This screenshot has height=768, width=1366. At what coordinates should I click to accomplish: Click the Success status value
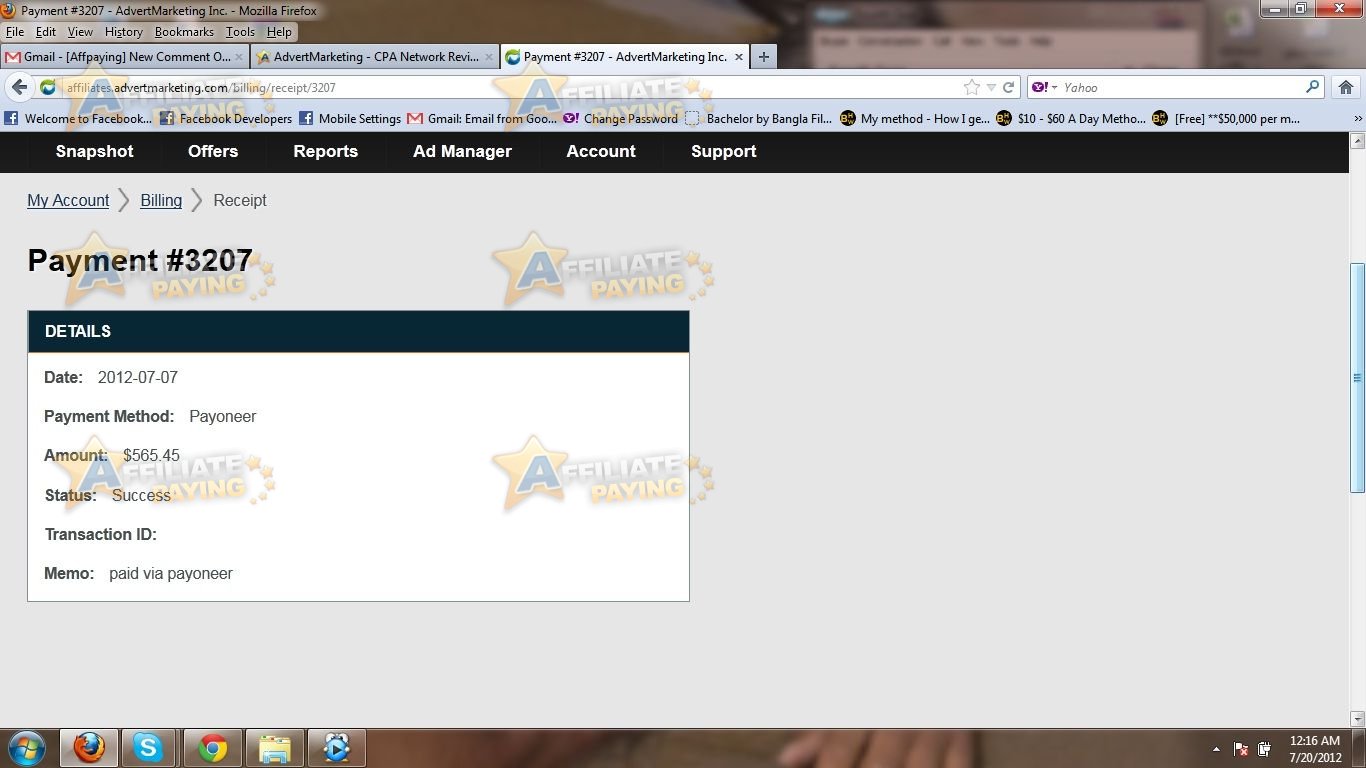tap(141, 495)
